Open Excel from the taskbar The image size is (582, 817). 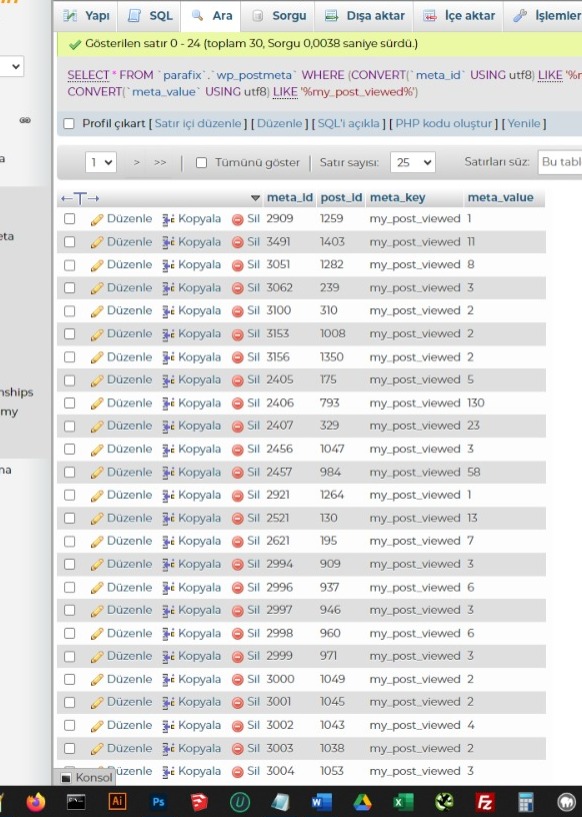(403, 801)
